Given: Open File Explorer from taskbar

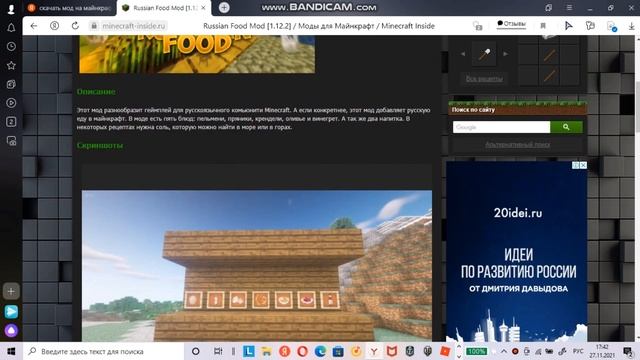Looking at the screenshot, I should 266,351.
